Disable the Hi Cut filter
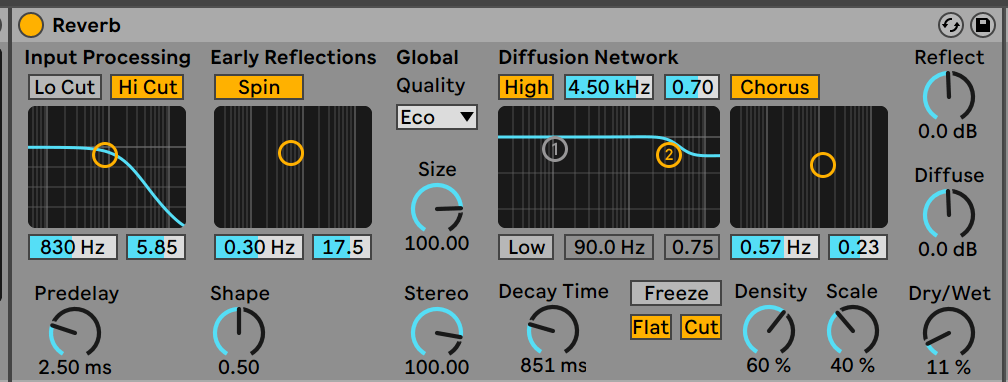 147,87
